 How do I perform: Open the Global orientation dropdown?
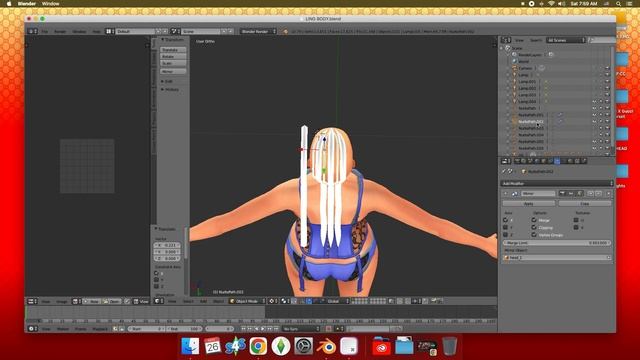tap(337, 301)
